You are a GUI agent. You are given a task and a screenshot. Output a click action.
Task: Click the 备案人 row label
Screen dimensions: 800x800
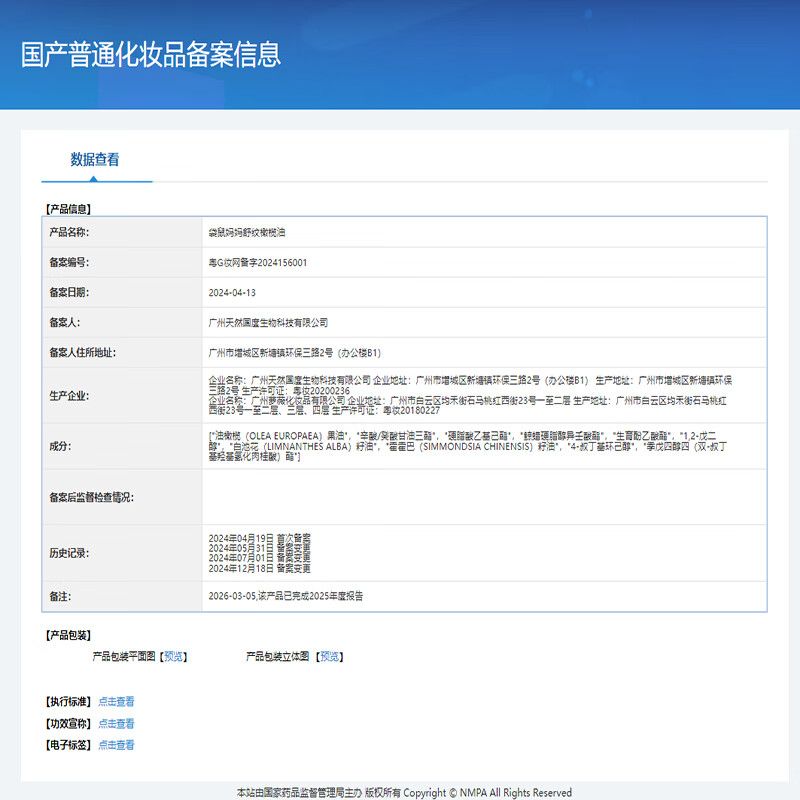pos(64,322)
